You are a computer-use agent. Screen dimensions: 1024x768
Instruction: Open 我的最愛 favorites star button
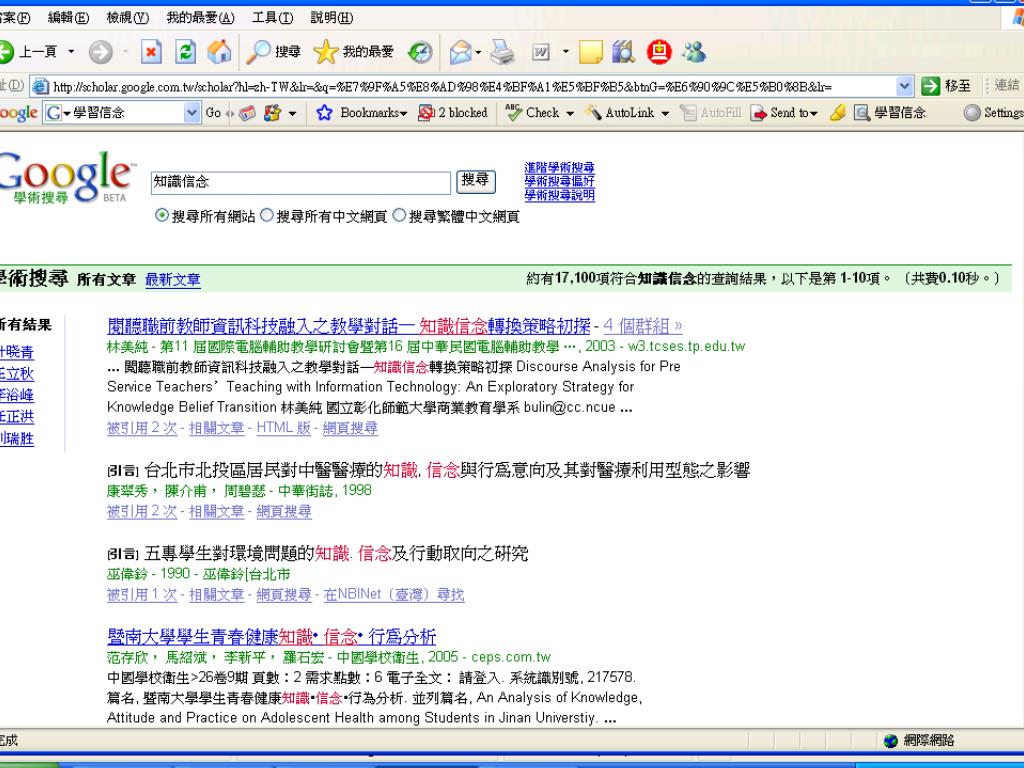(353, 52)
